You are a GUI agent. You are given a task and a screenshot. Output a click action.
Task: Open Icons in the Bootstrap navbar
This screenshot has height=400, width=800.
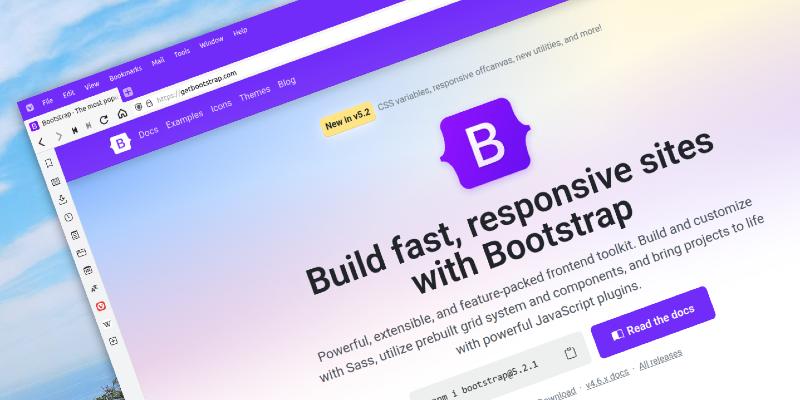click(x=221, y=106)
